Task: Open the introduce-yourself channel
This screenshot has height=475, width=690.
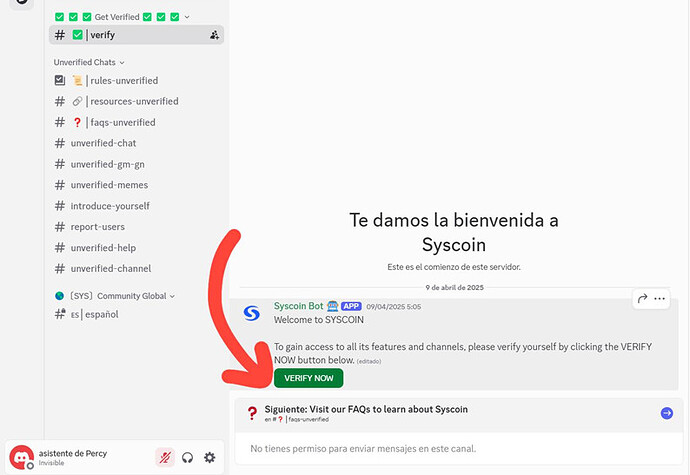Action: (136, 206)
